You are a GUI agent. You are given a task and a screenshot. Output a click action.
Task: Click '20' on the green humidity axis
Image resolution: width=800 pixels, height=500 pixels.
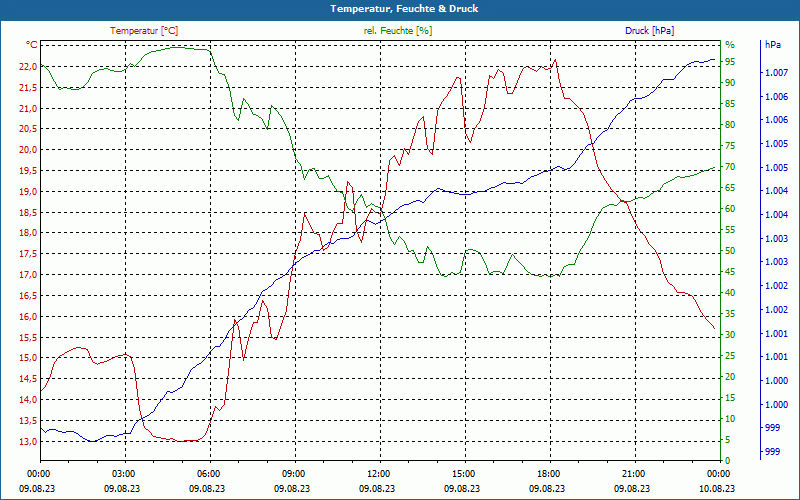(x=730, y=377)
